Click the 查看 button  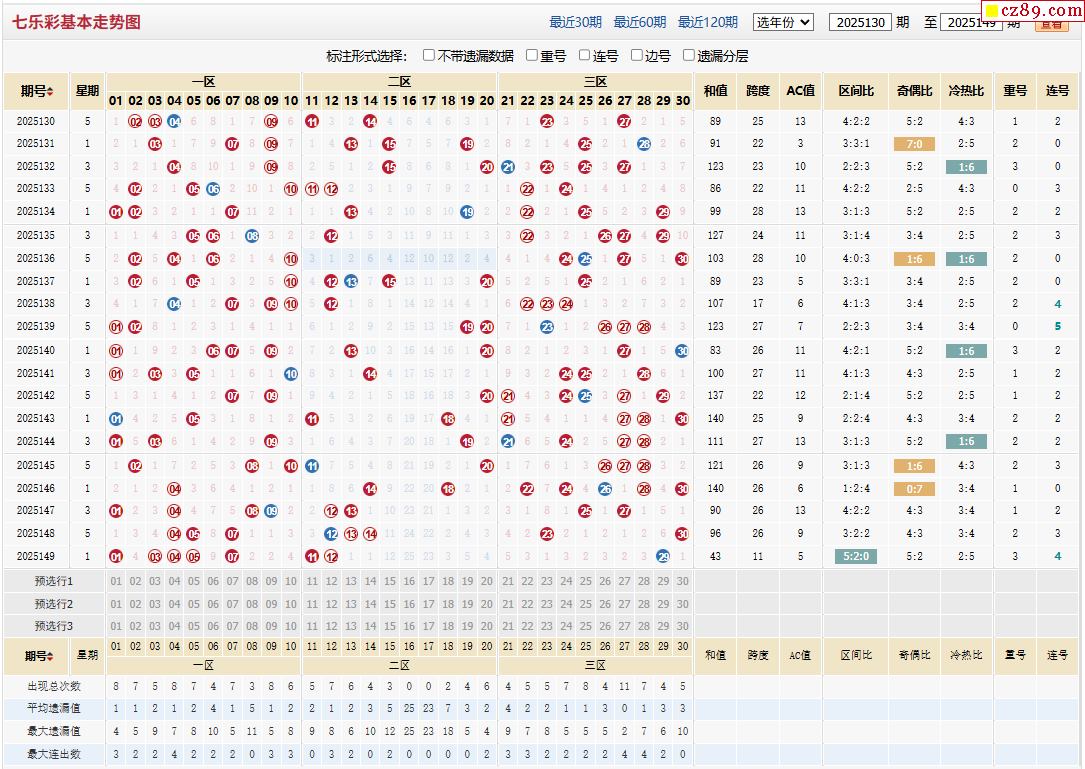point(1050,24)
